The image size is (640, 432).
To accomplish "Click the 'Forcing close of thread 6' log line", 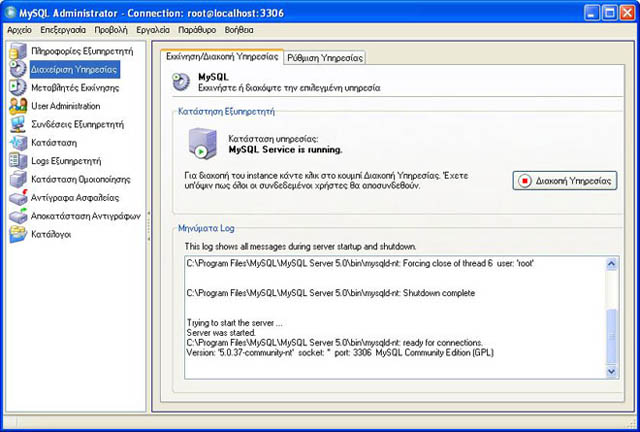I will point(360,264).
